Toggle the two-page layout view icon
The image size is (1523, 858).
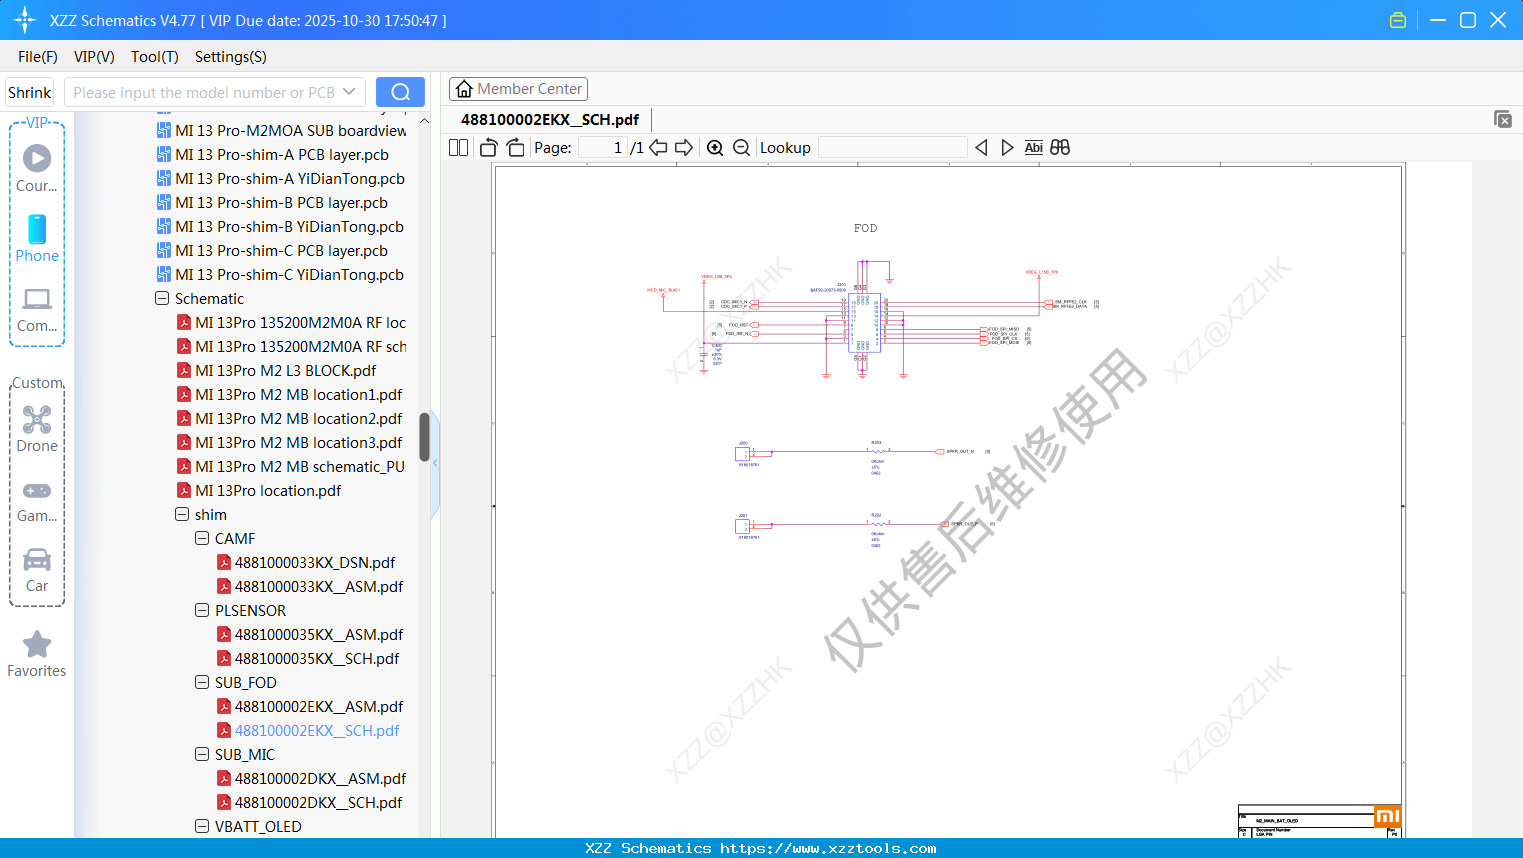pos(458,147)
